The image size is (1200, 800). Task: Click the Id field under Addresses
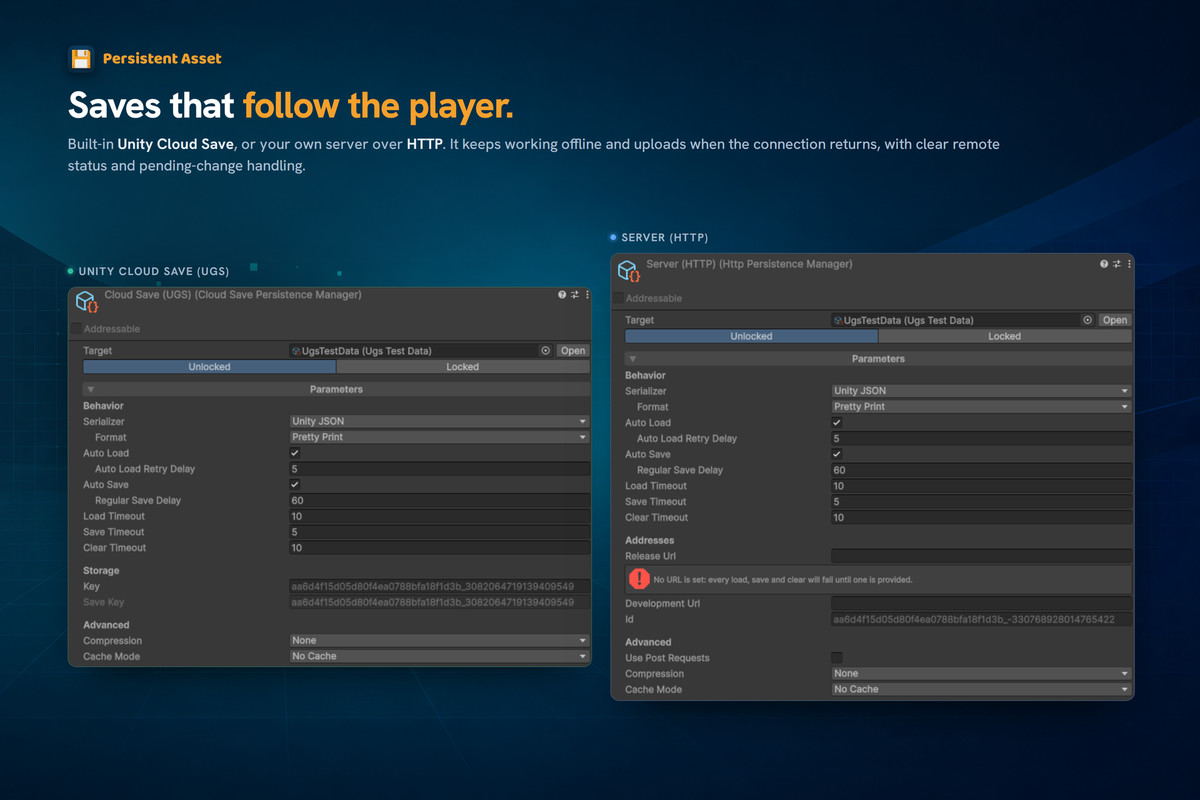[981, 620]
